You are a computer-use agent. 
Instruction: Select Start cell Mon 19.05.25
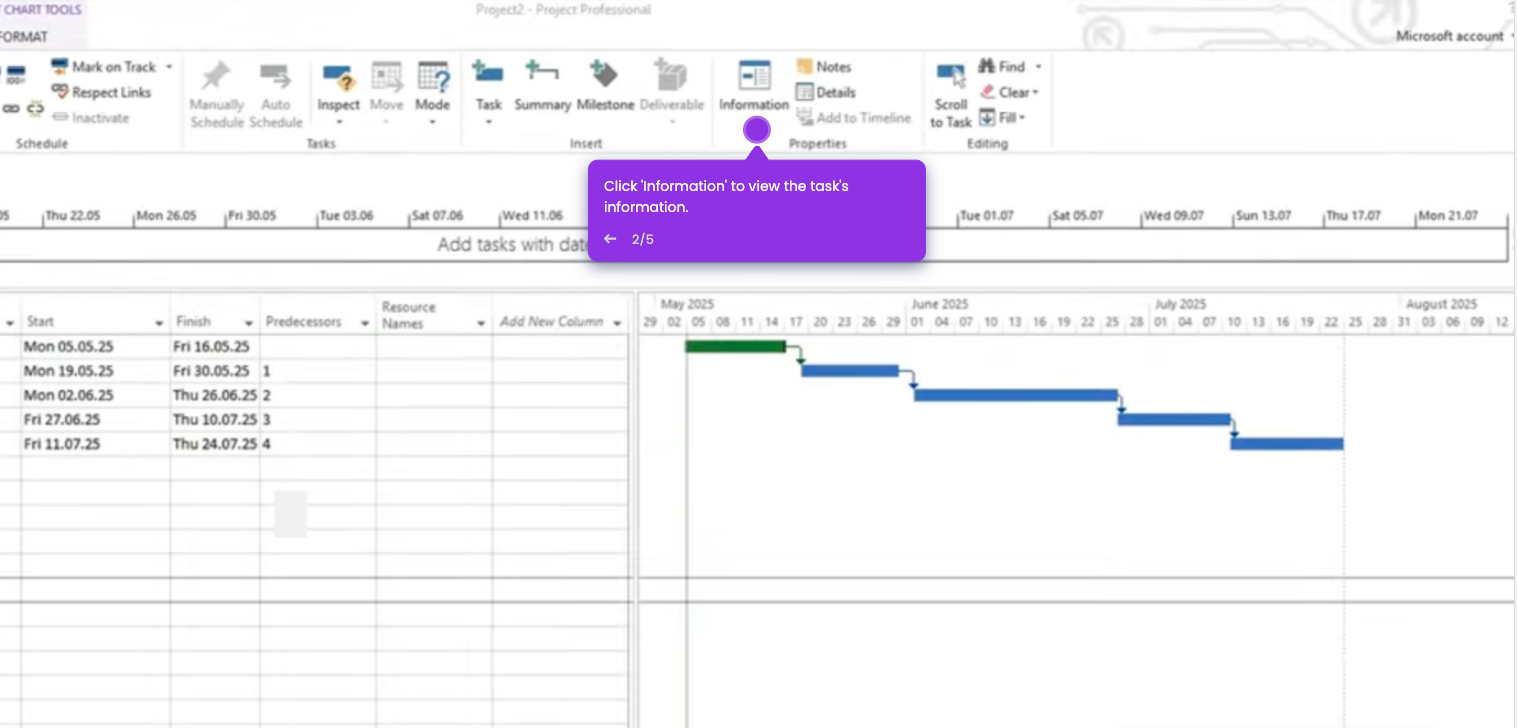pyautogui.click(x=95, y=371)
